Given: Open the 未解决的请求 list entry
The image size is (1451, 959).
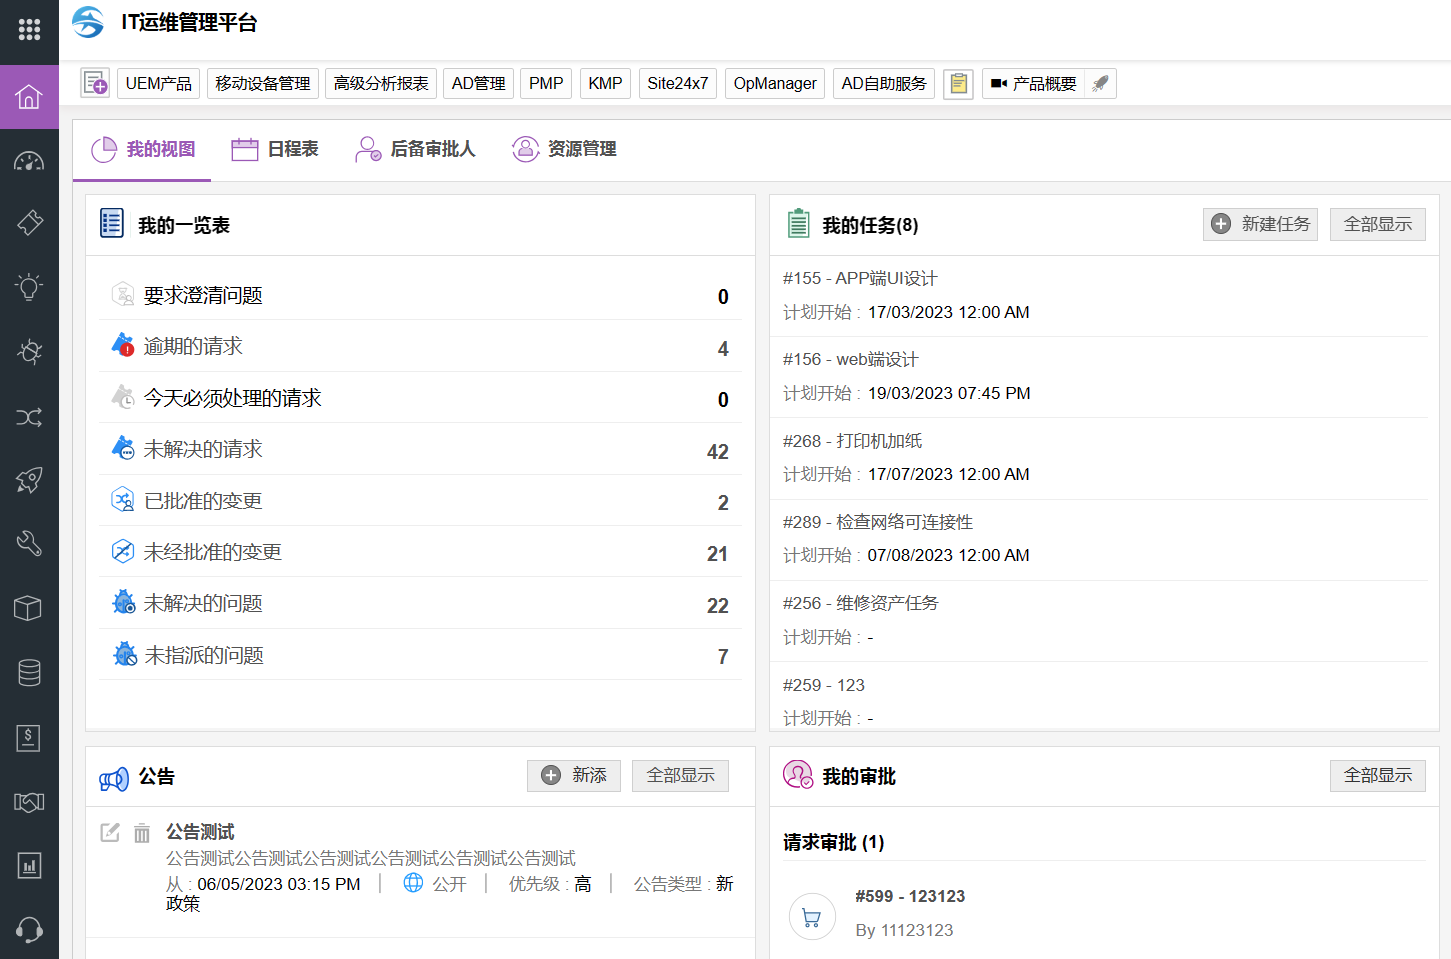Looking at the screenshot, I should (x=203, y=449).
